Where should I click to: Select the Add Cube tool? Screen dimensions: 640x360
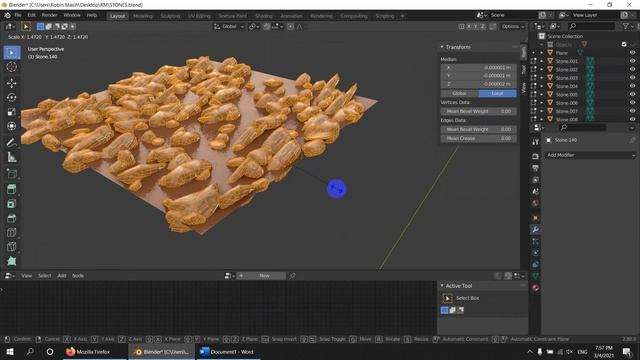12,173
